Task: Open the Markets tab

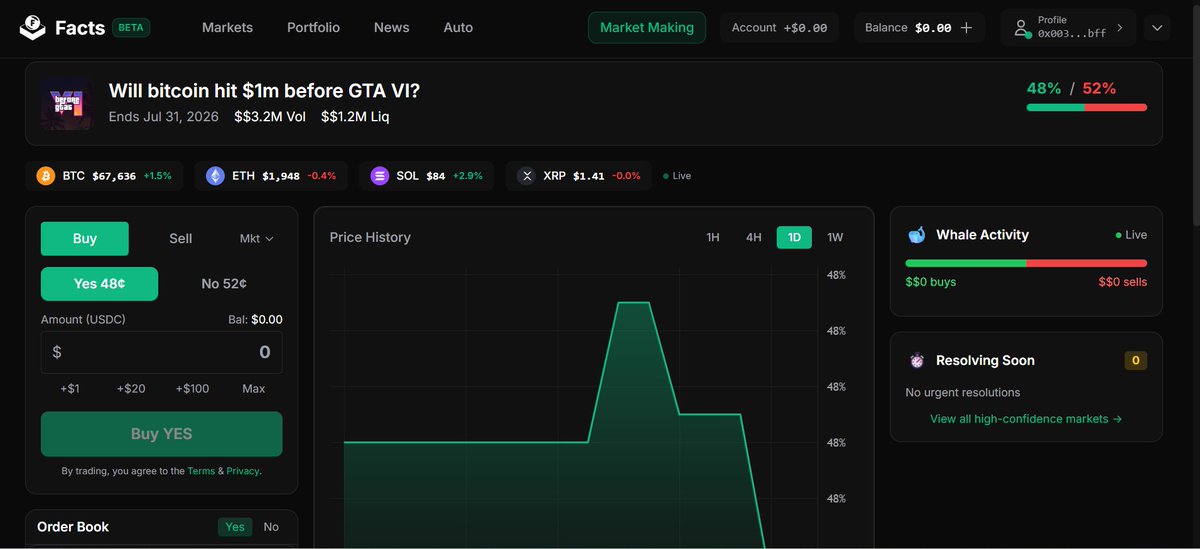Action: 227,28
